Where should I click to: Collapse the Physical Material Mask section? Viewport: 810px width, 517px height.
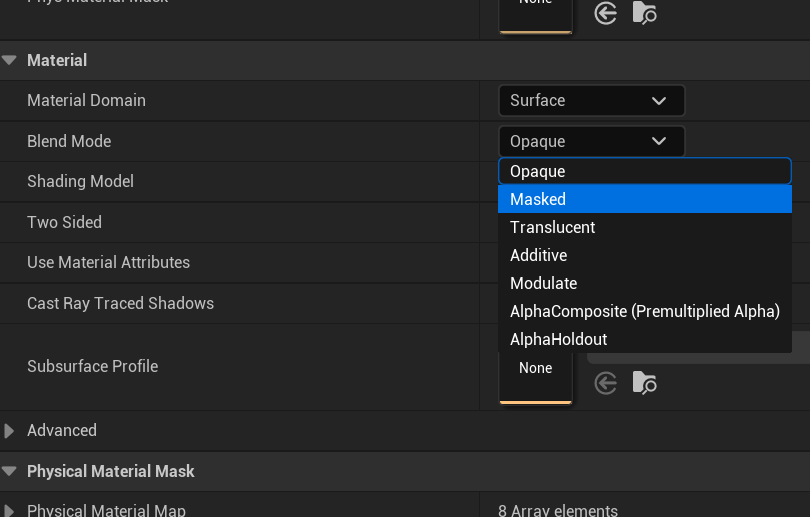[x=10, y=472]
